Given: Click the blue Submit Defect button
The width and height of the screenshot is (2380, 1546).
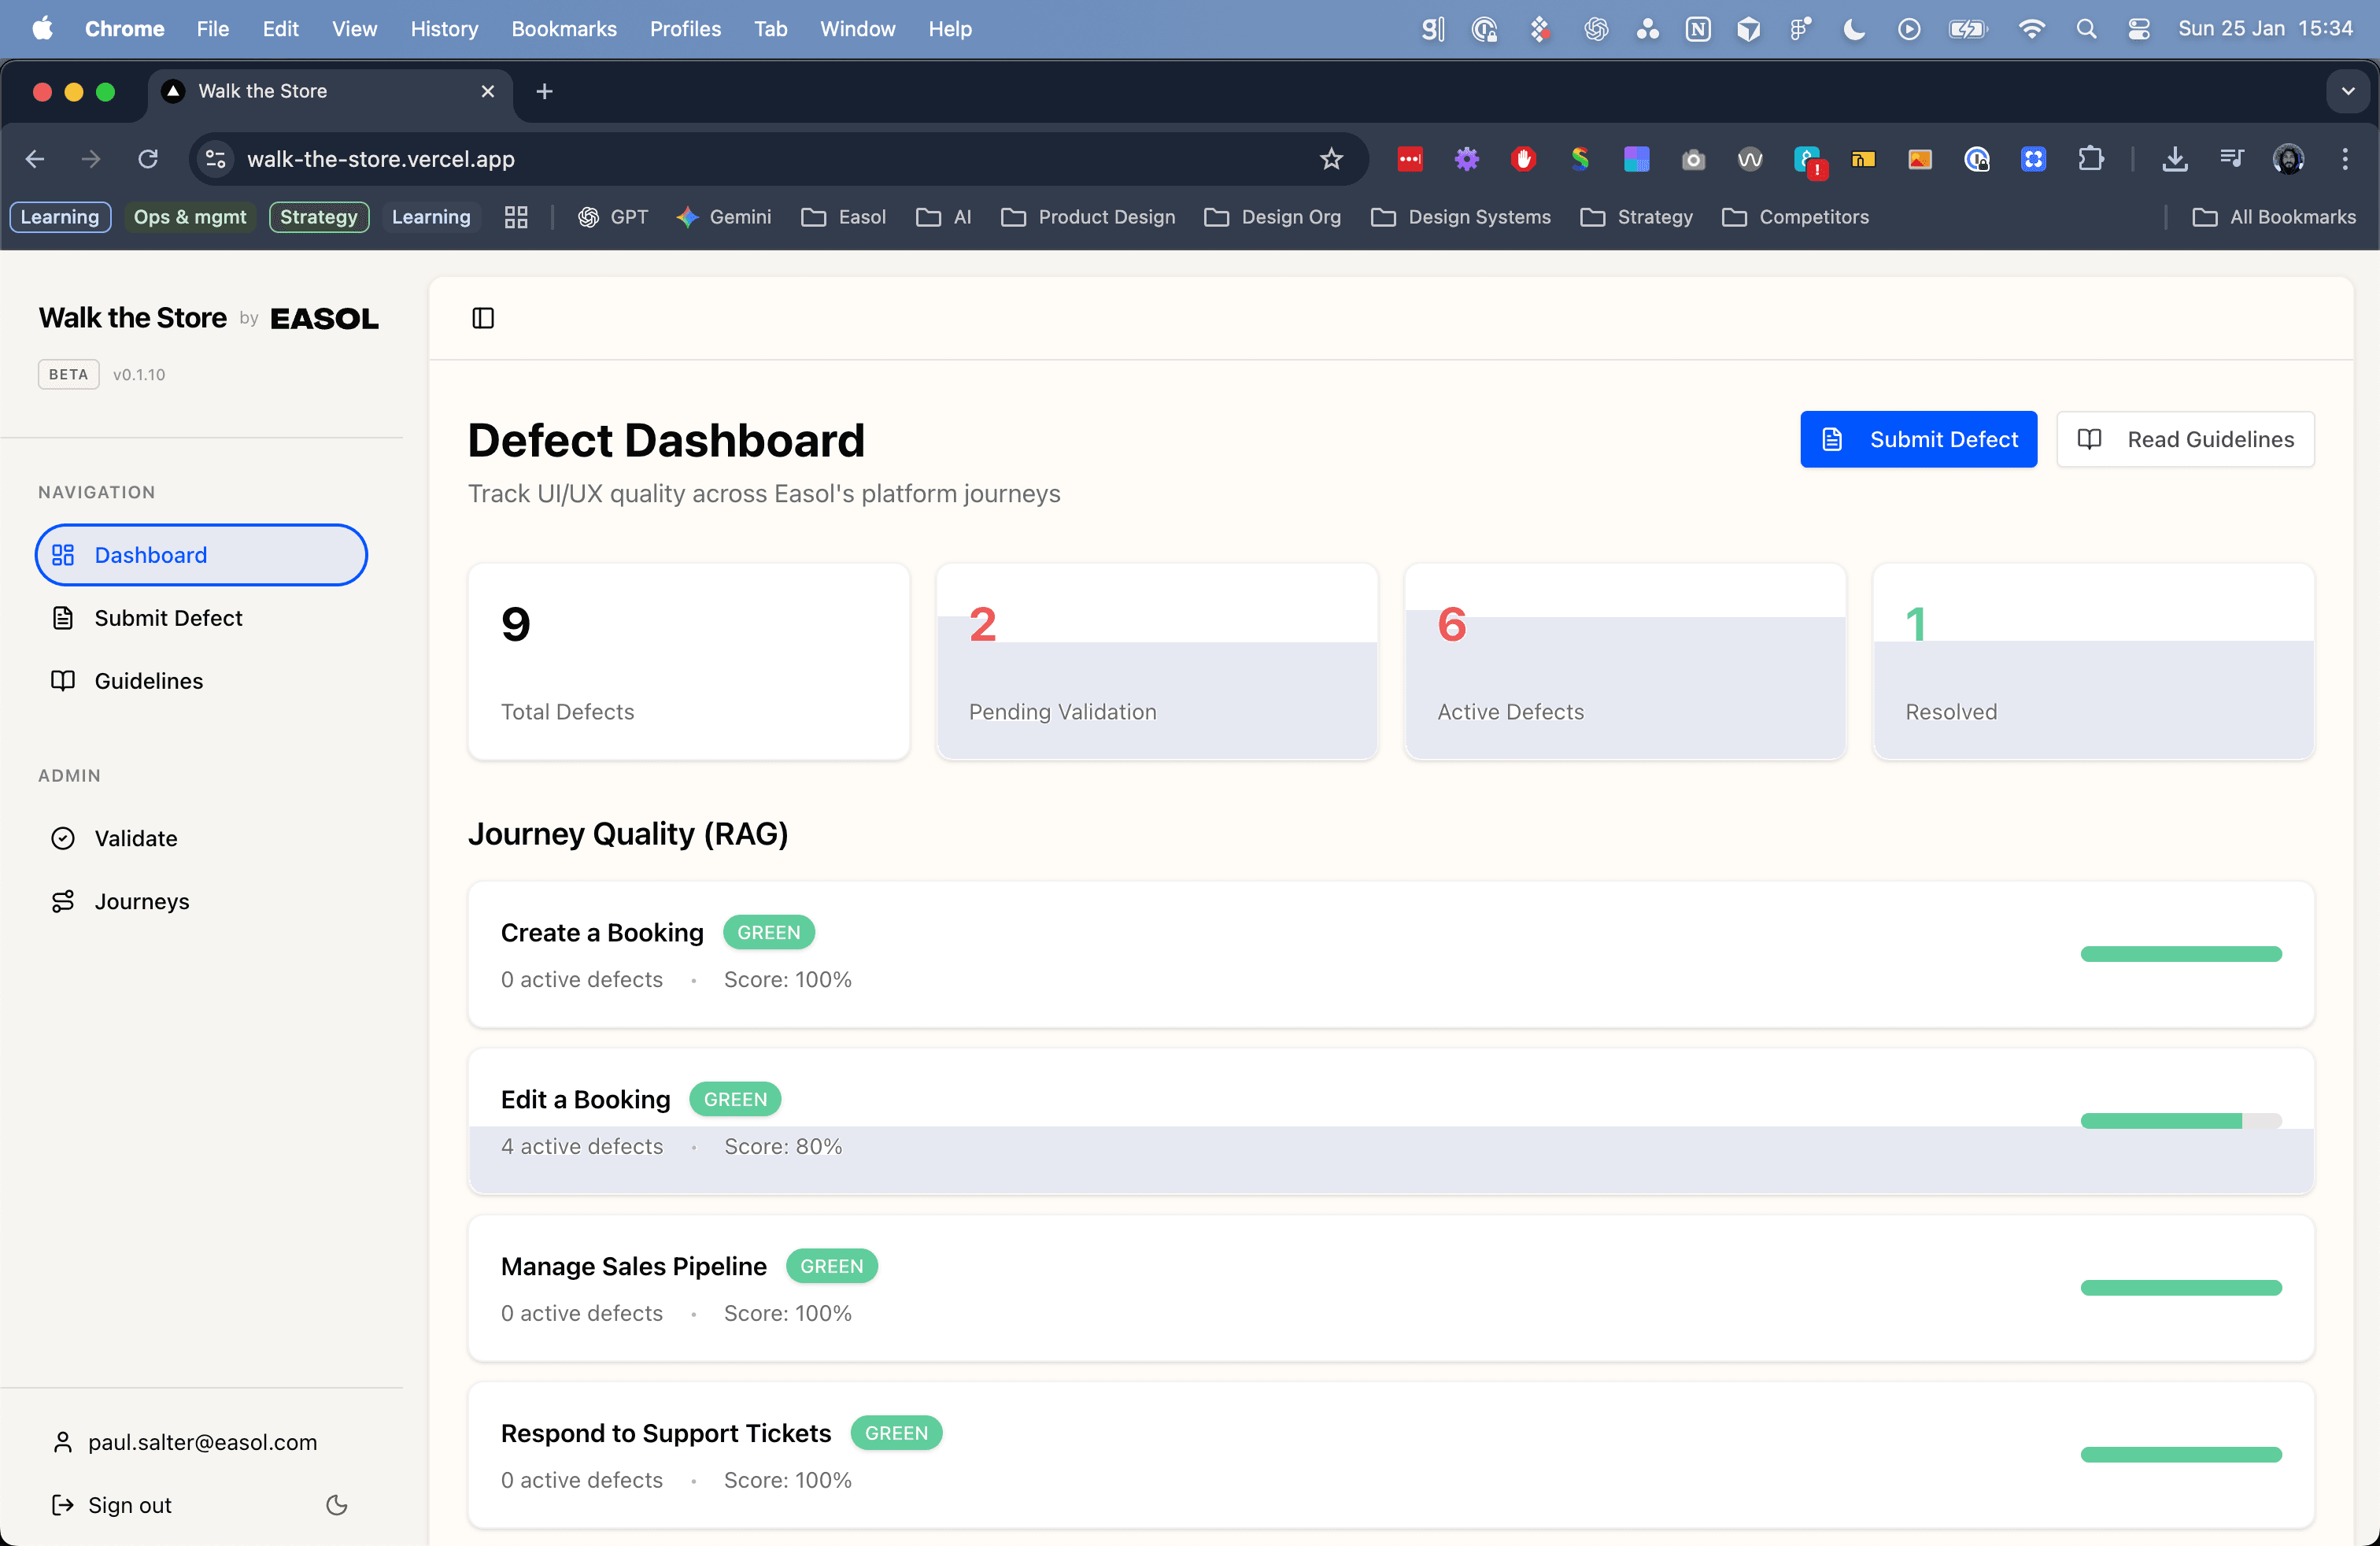Looking at the screenshot, I should [x=1918, y=439].
